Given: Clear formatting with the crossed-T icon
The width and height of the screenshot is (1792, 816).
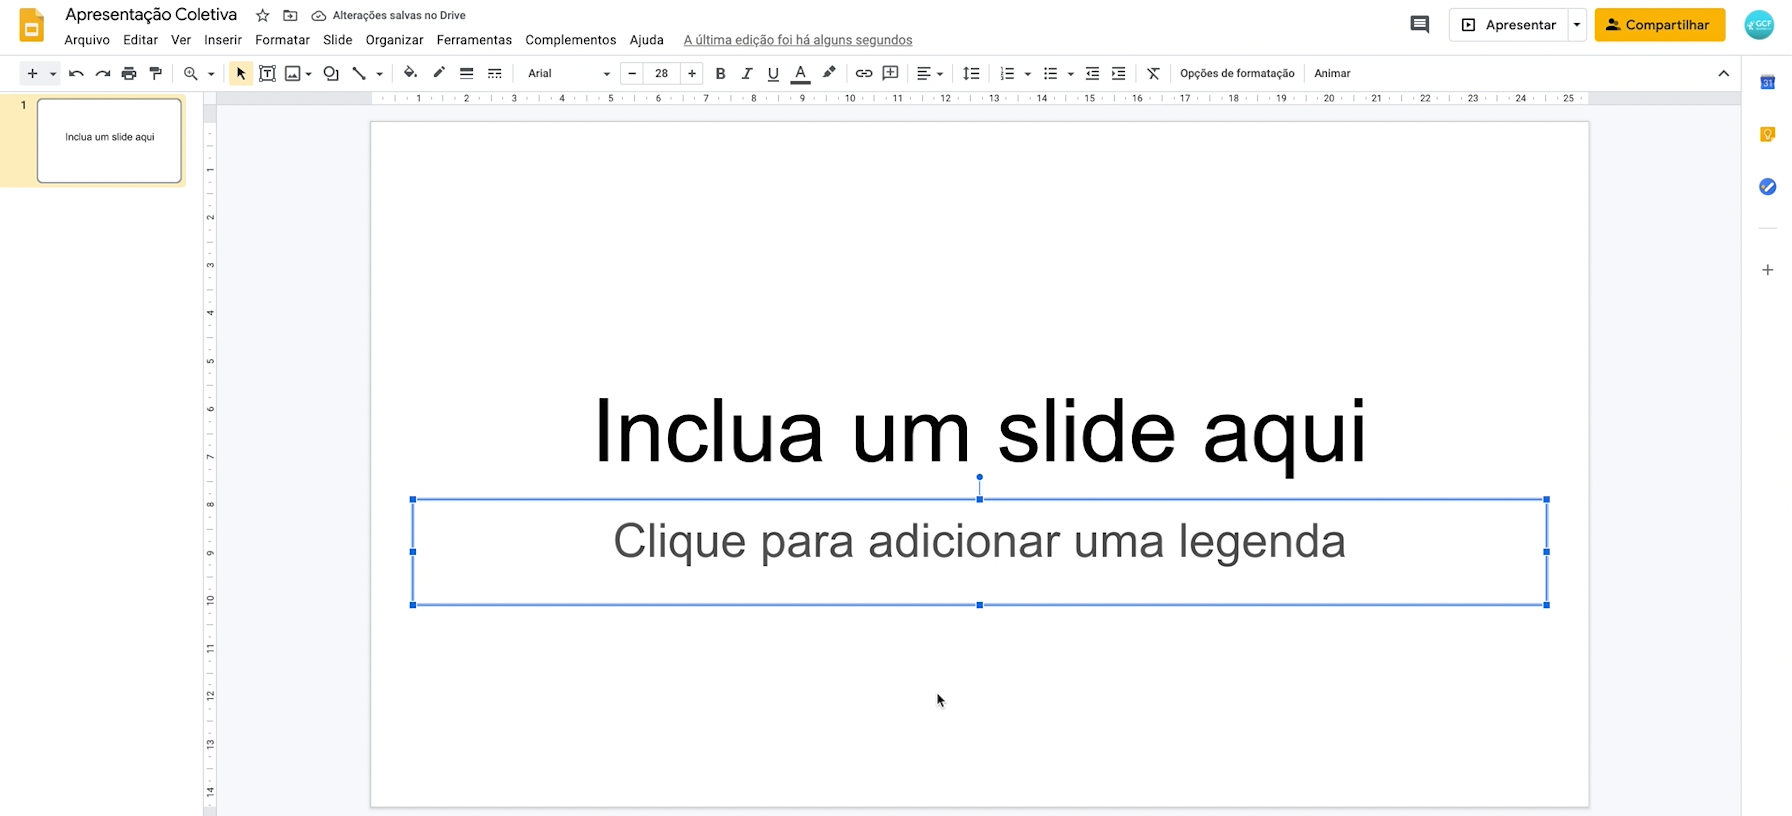Looking at the screenshot, I should (x=1153, y=73).
